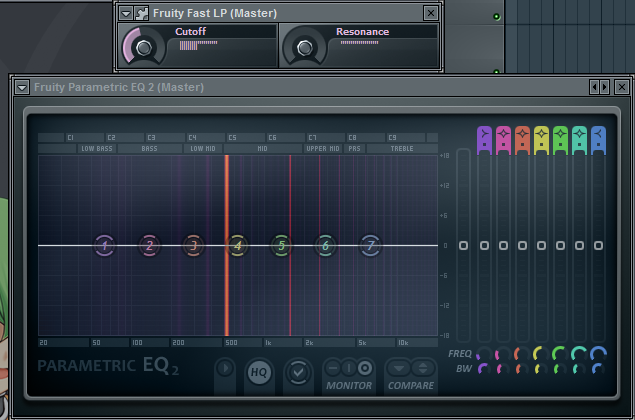Select band 4 node in the EQ graph
Viewport: 635px width, 420px height.
tap(237, 245)
